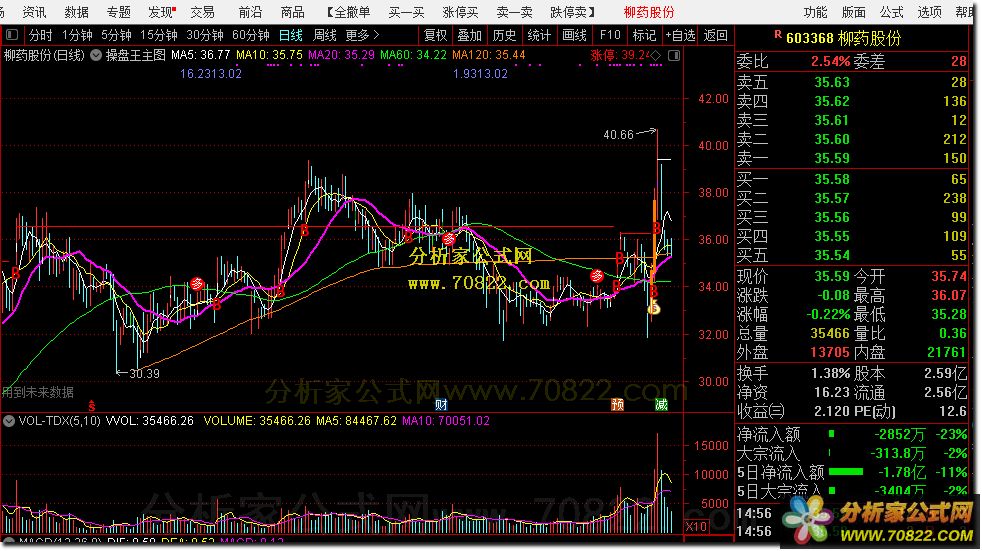This screenshot has width=982, height=551.
Task: Click the red R icon beside 603368
Action: (779, 34)
